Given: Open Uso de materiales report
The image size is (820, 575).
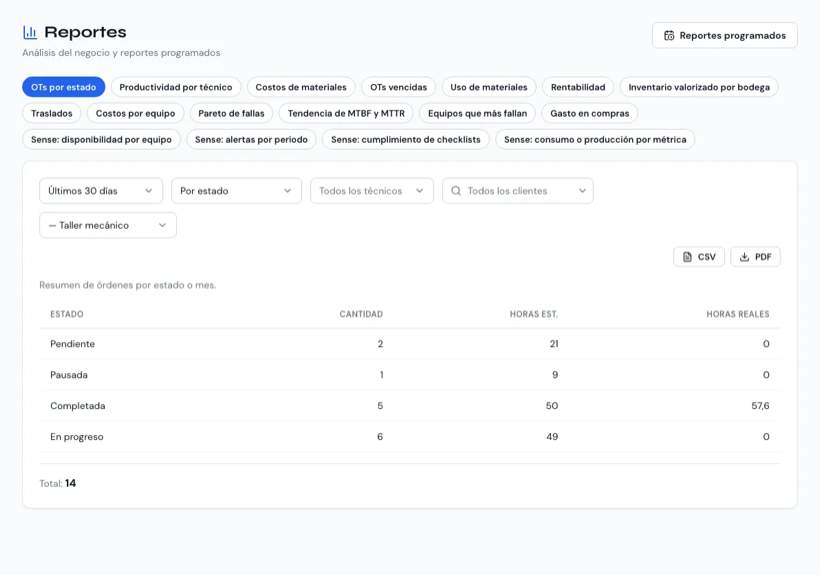Looking at the screenshot, I should pos(489,87).
